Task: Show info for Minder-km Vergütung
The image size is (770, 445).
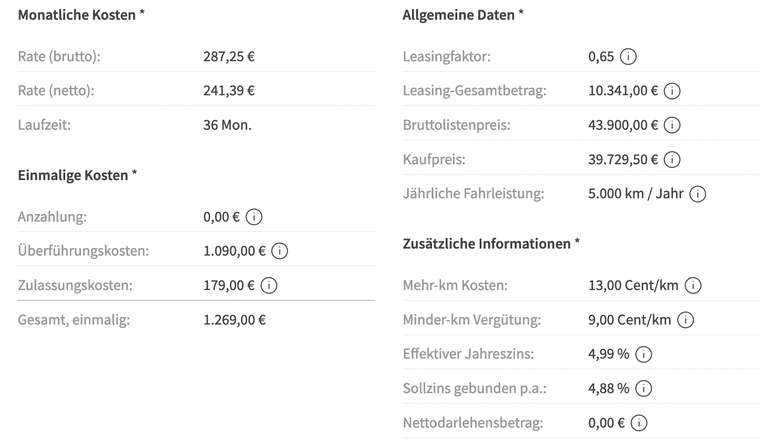Action: click(686, 320)
